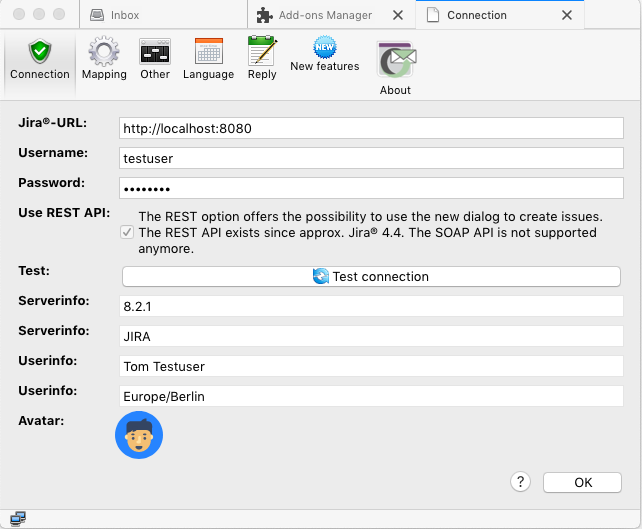Open the About pane

395,67
